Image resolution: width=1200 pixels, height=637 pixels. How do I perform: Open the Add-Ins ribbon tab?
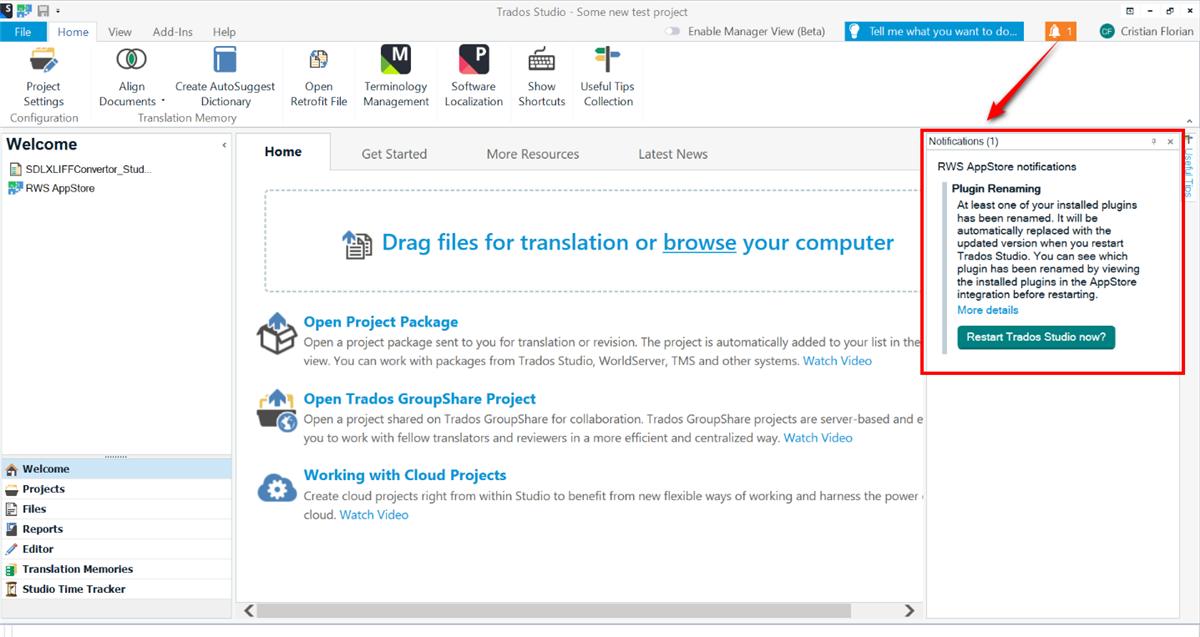(172, 32)
